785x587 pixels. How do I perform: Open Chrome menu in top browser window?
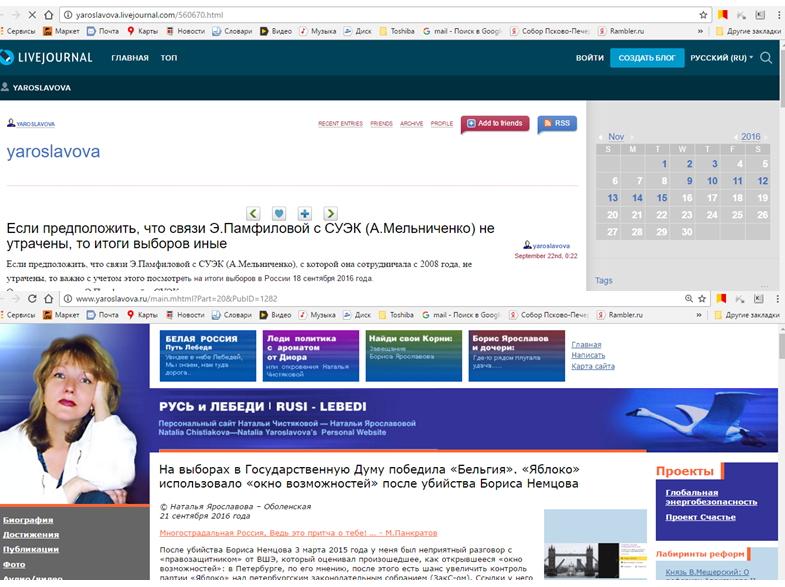coord(779,15)
